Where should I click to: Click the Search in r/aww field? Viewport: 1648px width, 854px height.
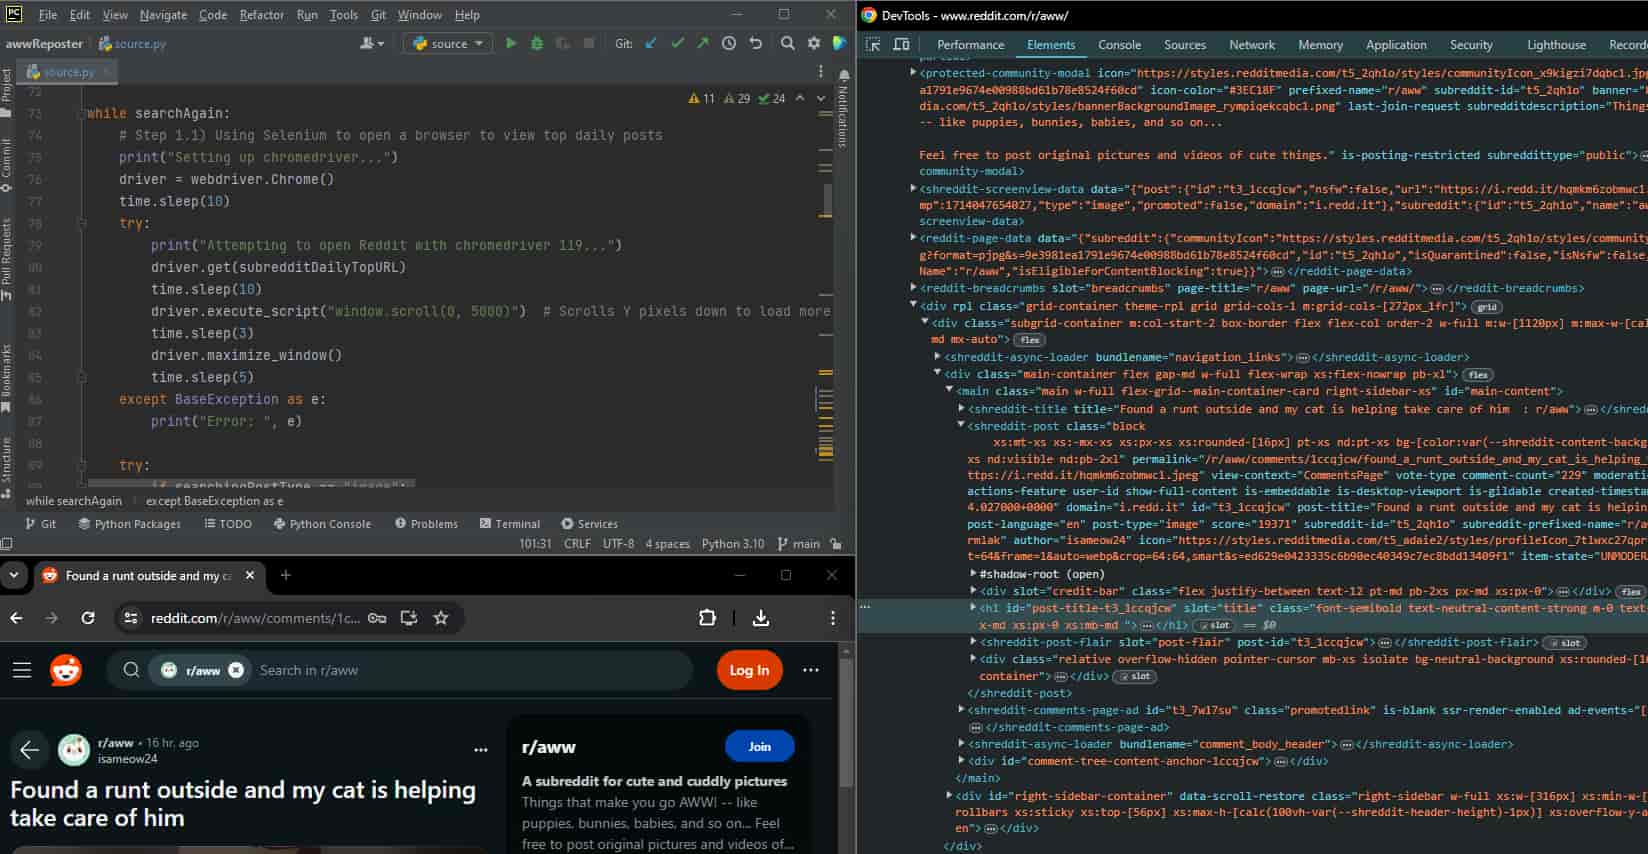click(x=470, y=670)
